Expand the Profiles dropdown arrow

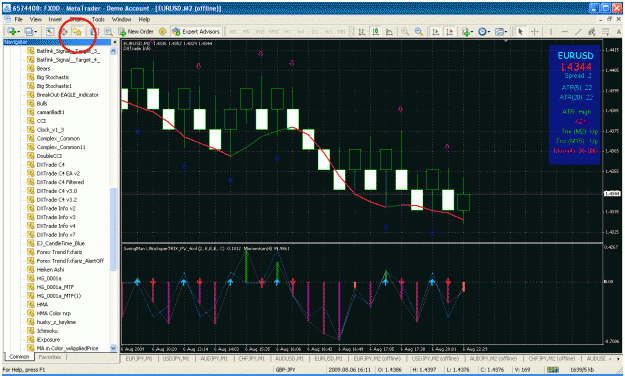click(x=36, y=31)
